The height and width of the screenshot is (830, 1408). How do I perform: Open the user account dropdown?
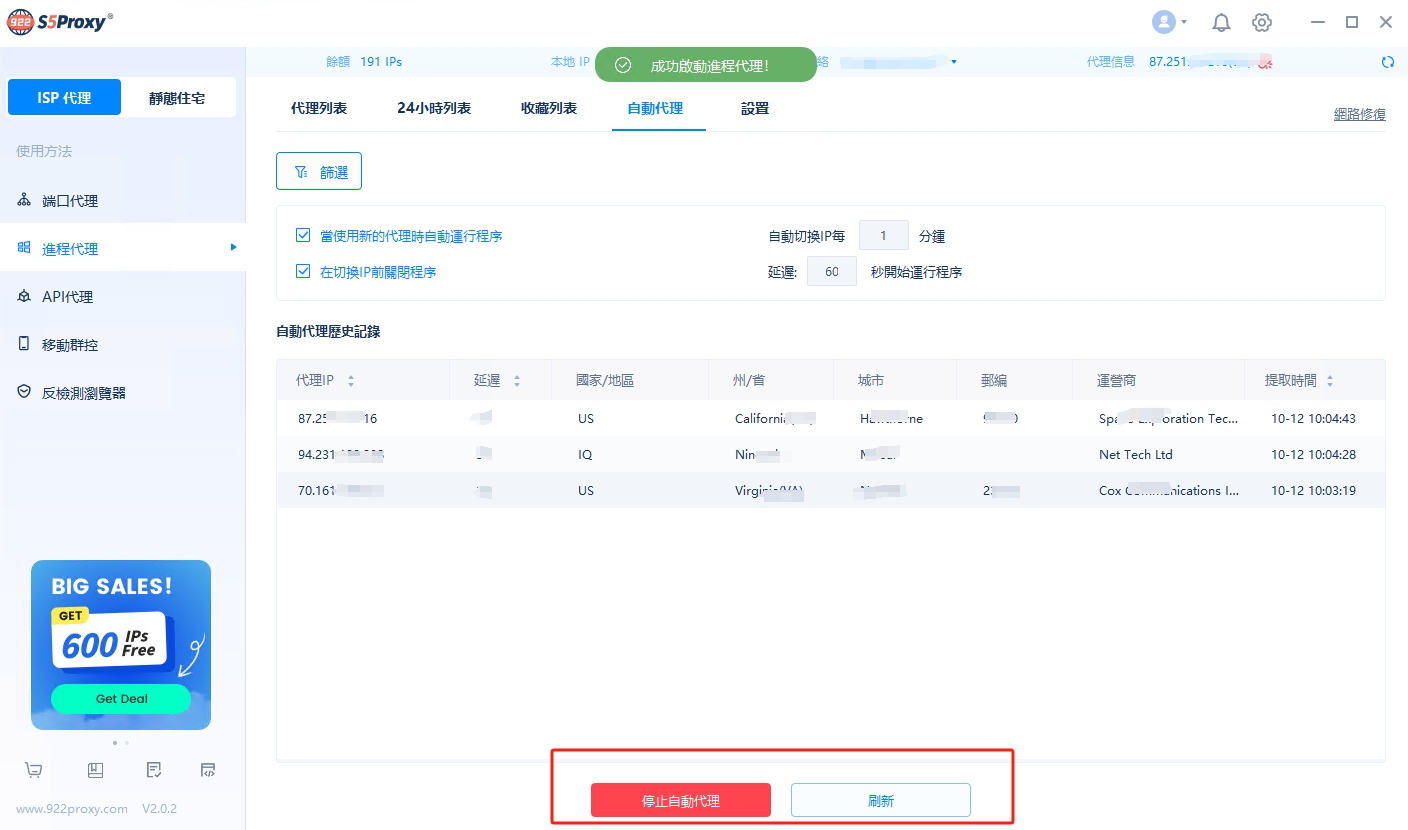(x=1169, y=22)
